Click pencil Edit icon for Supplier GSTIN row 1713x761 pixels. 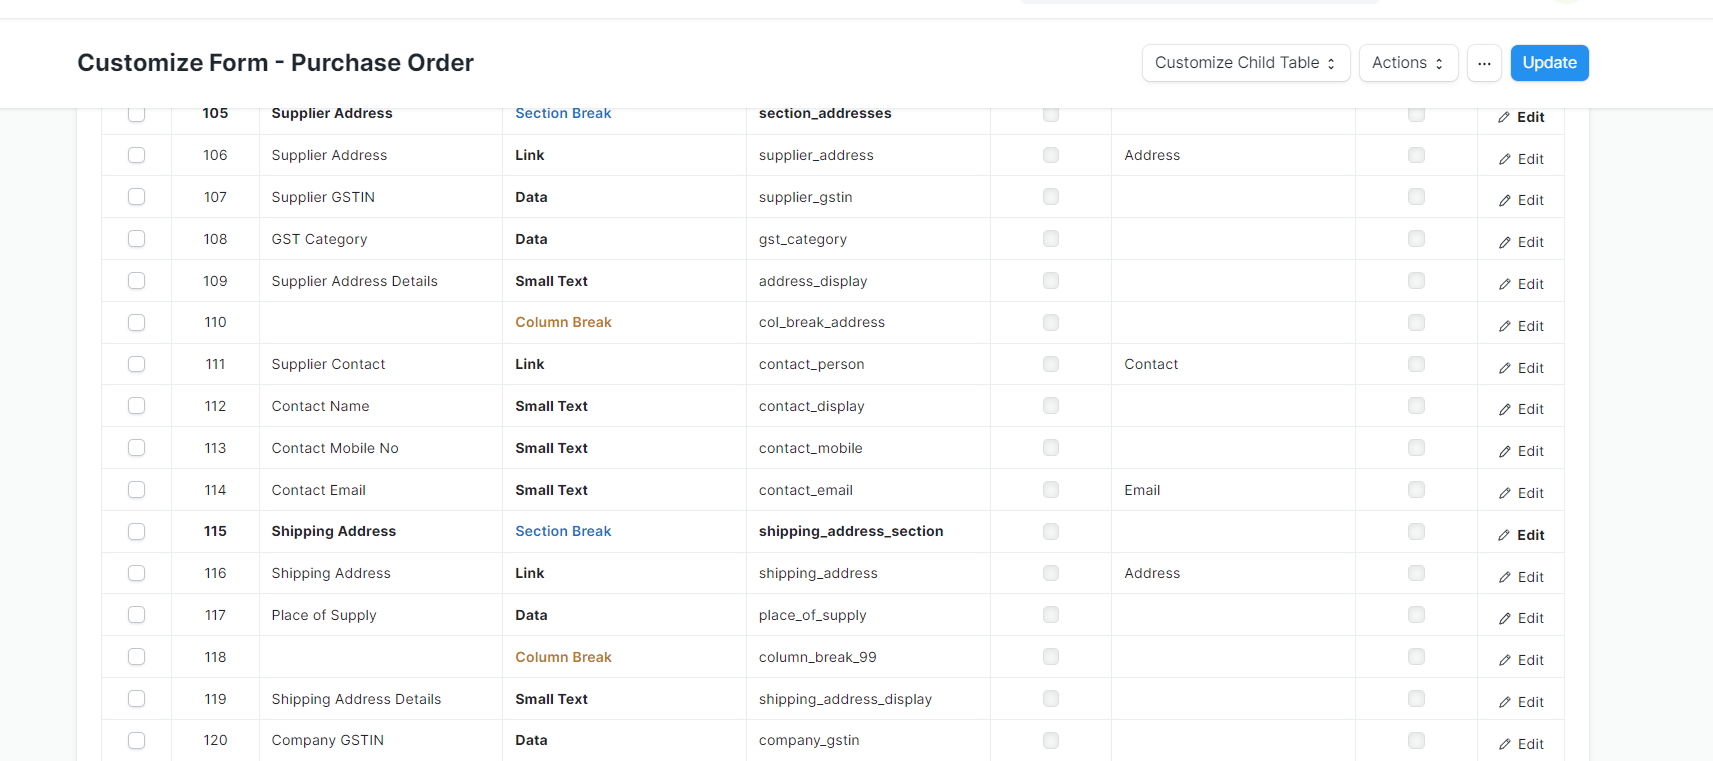(1520, 200)
